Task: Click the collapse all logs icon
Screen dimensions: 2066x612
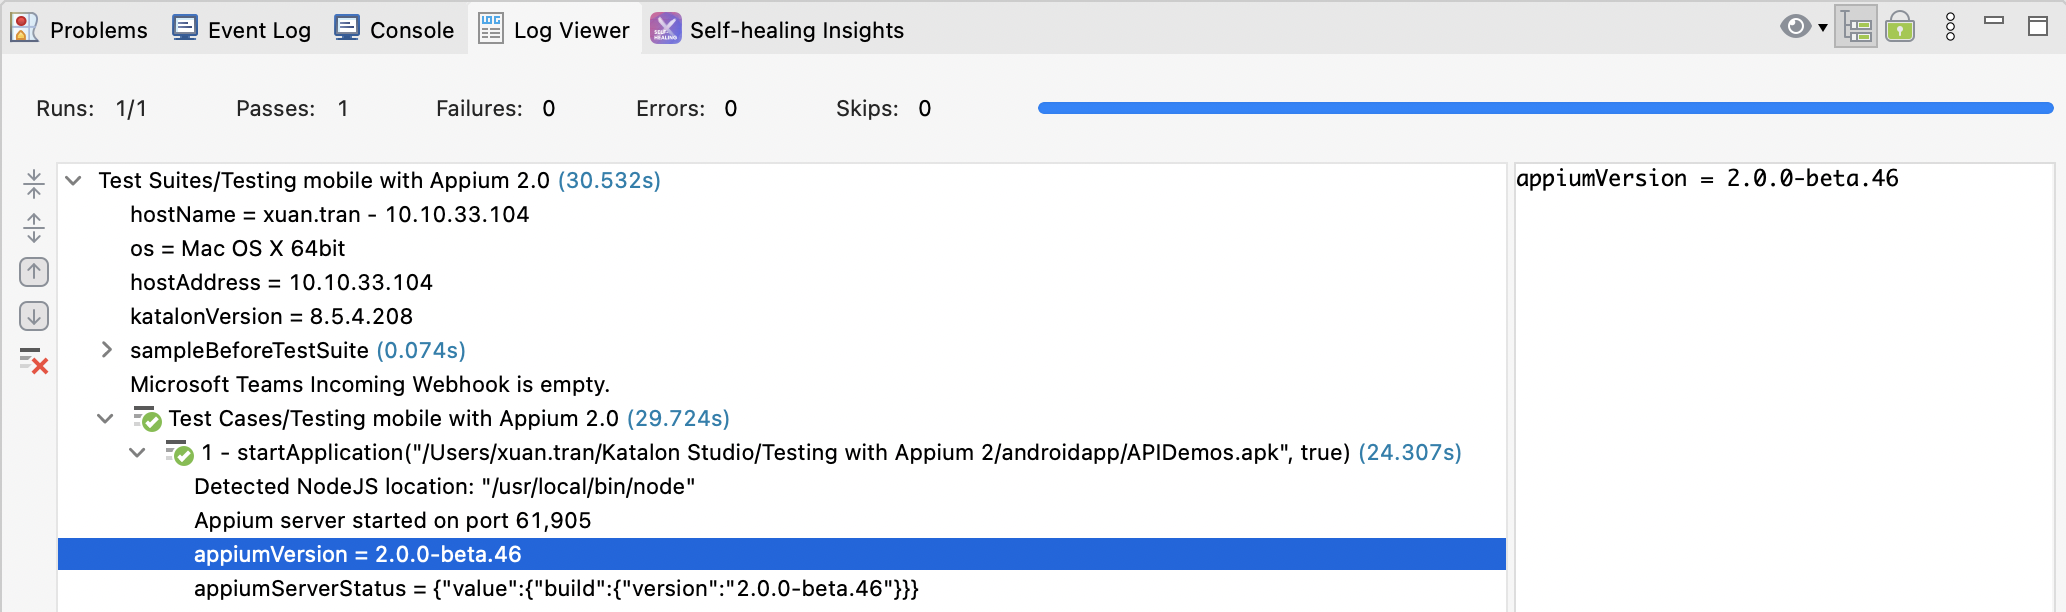Action: click(x=34, y=183)
